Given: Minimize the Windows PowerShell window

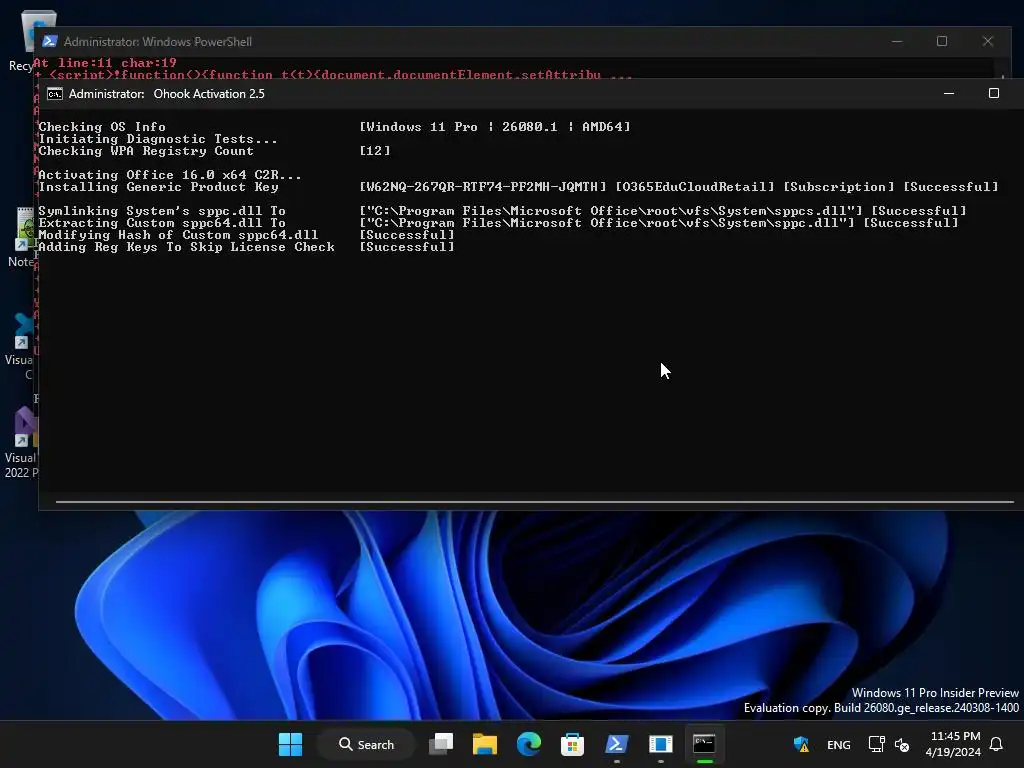Looking at the screenshot, I should point(897,41).
